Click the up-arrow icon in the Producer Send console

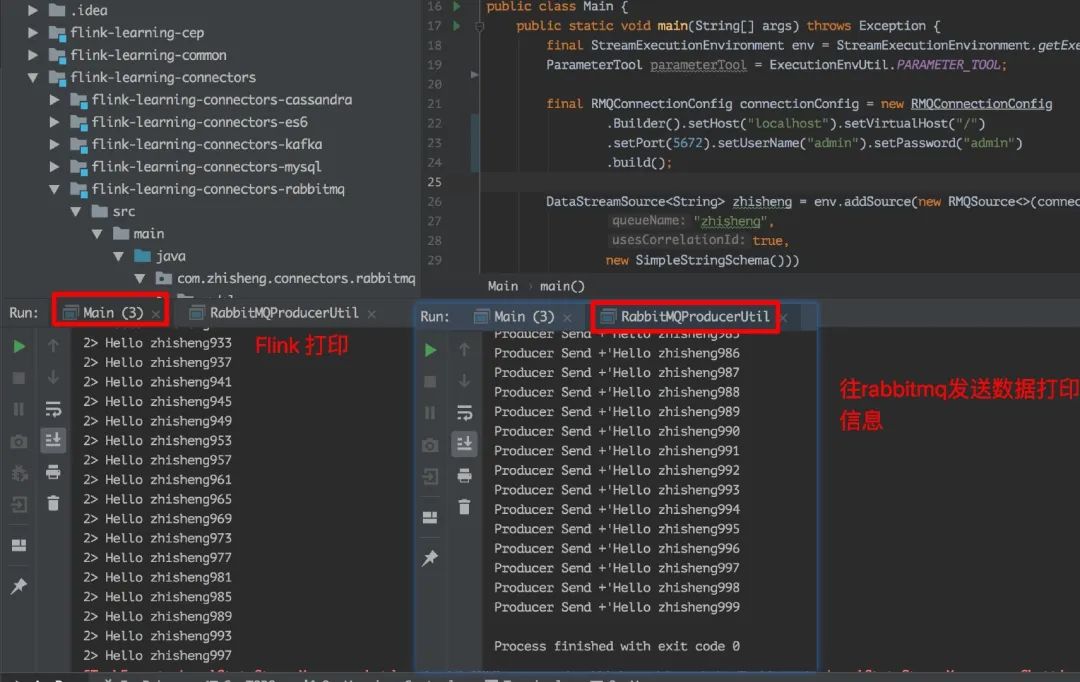pos(464,350)
